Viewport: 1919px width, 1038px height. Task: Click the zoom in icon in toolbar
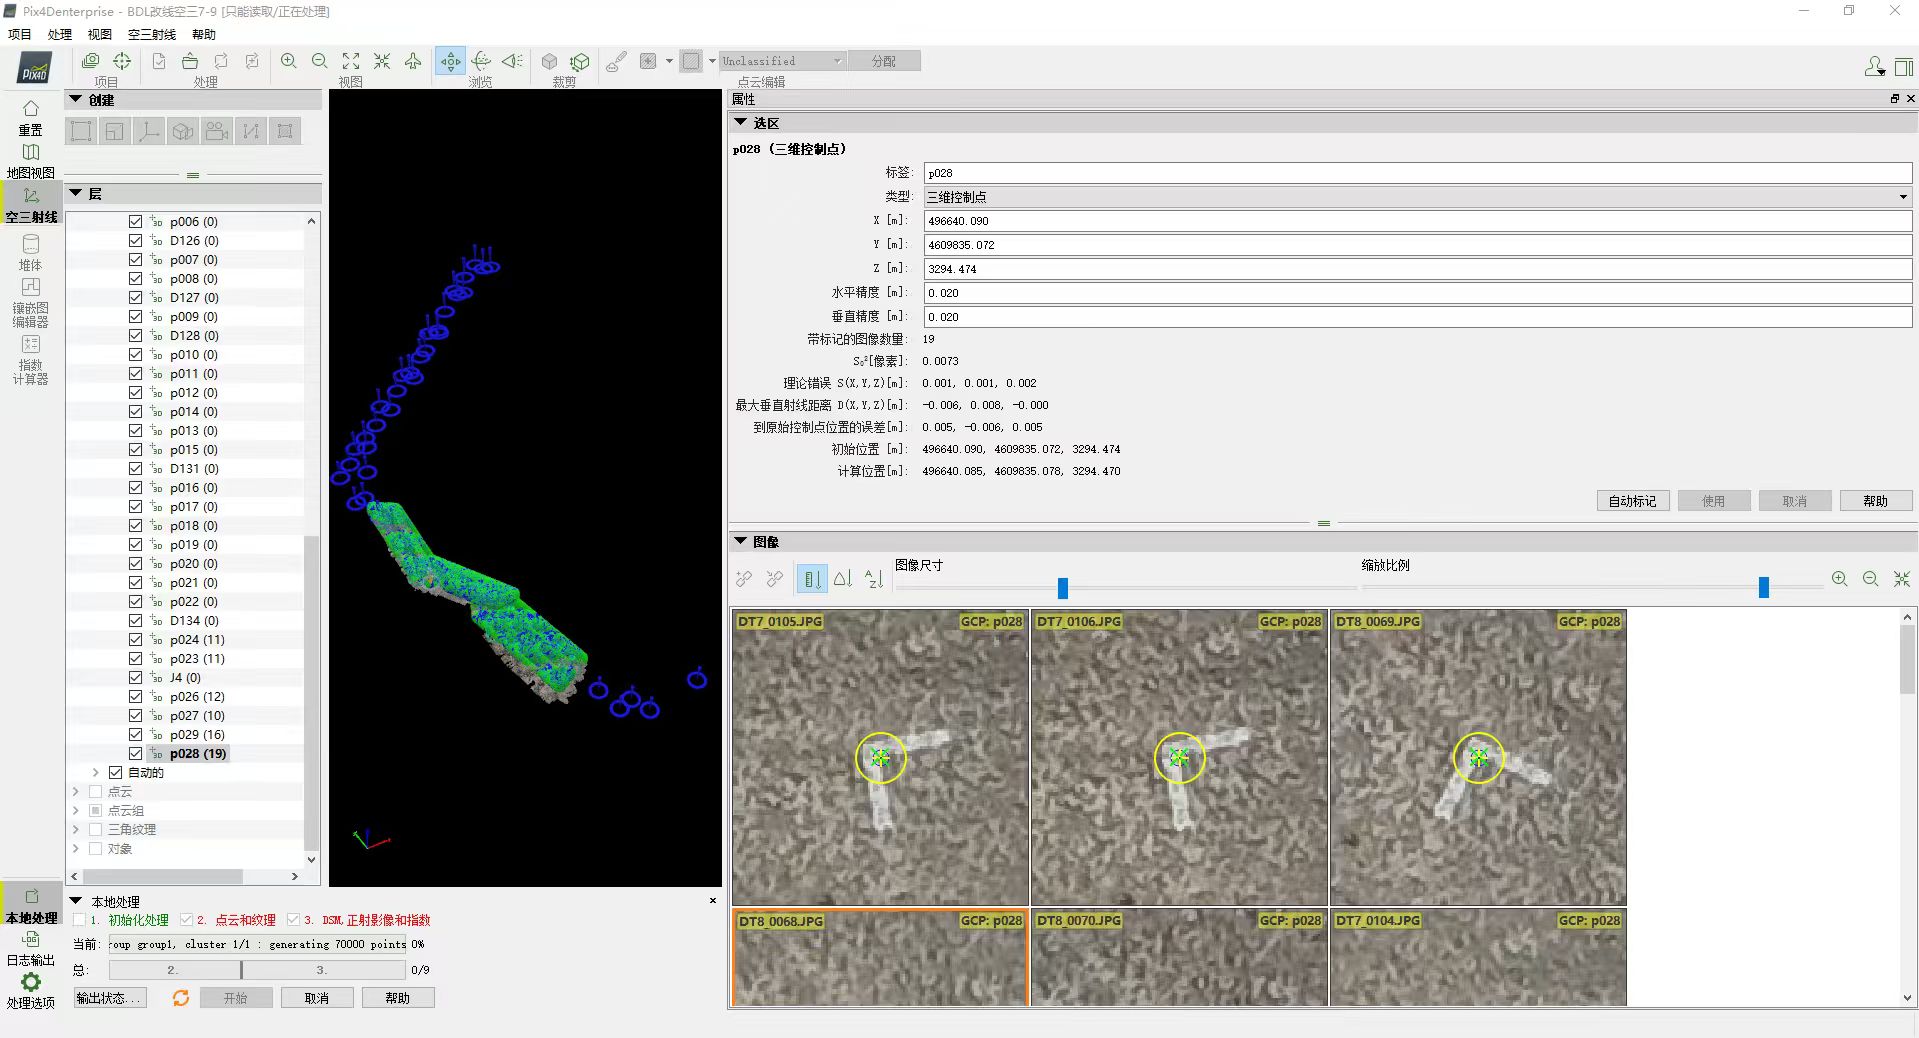288,61
